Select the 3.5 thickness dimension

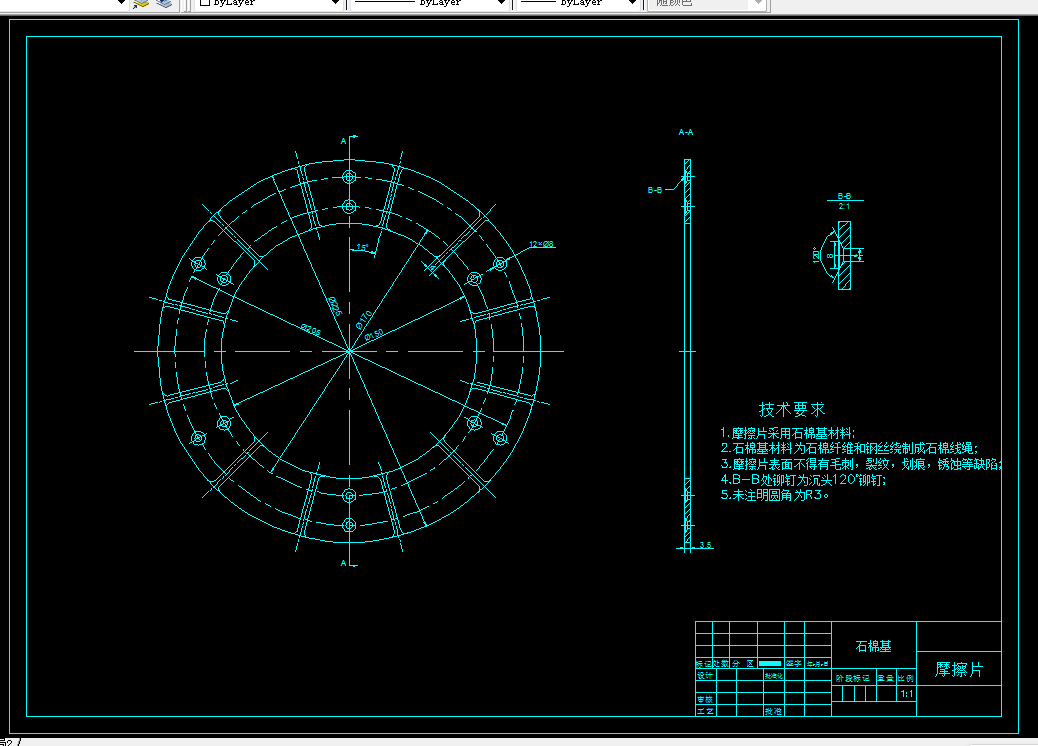[706, 545]
